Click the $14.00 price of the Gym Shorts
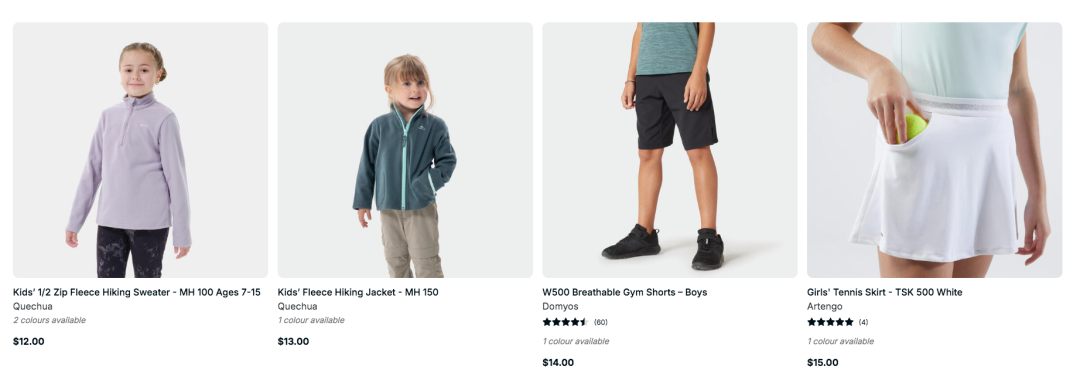 (x=558, y=363)
